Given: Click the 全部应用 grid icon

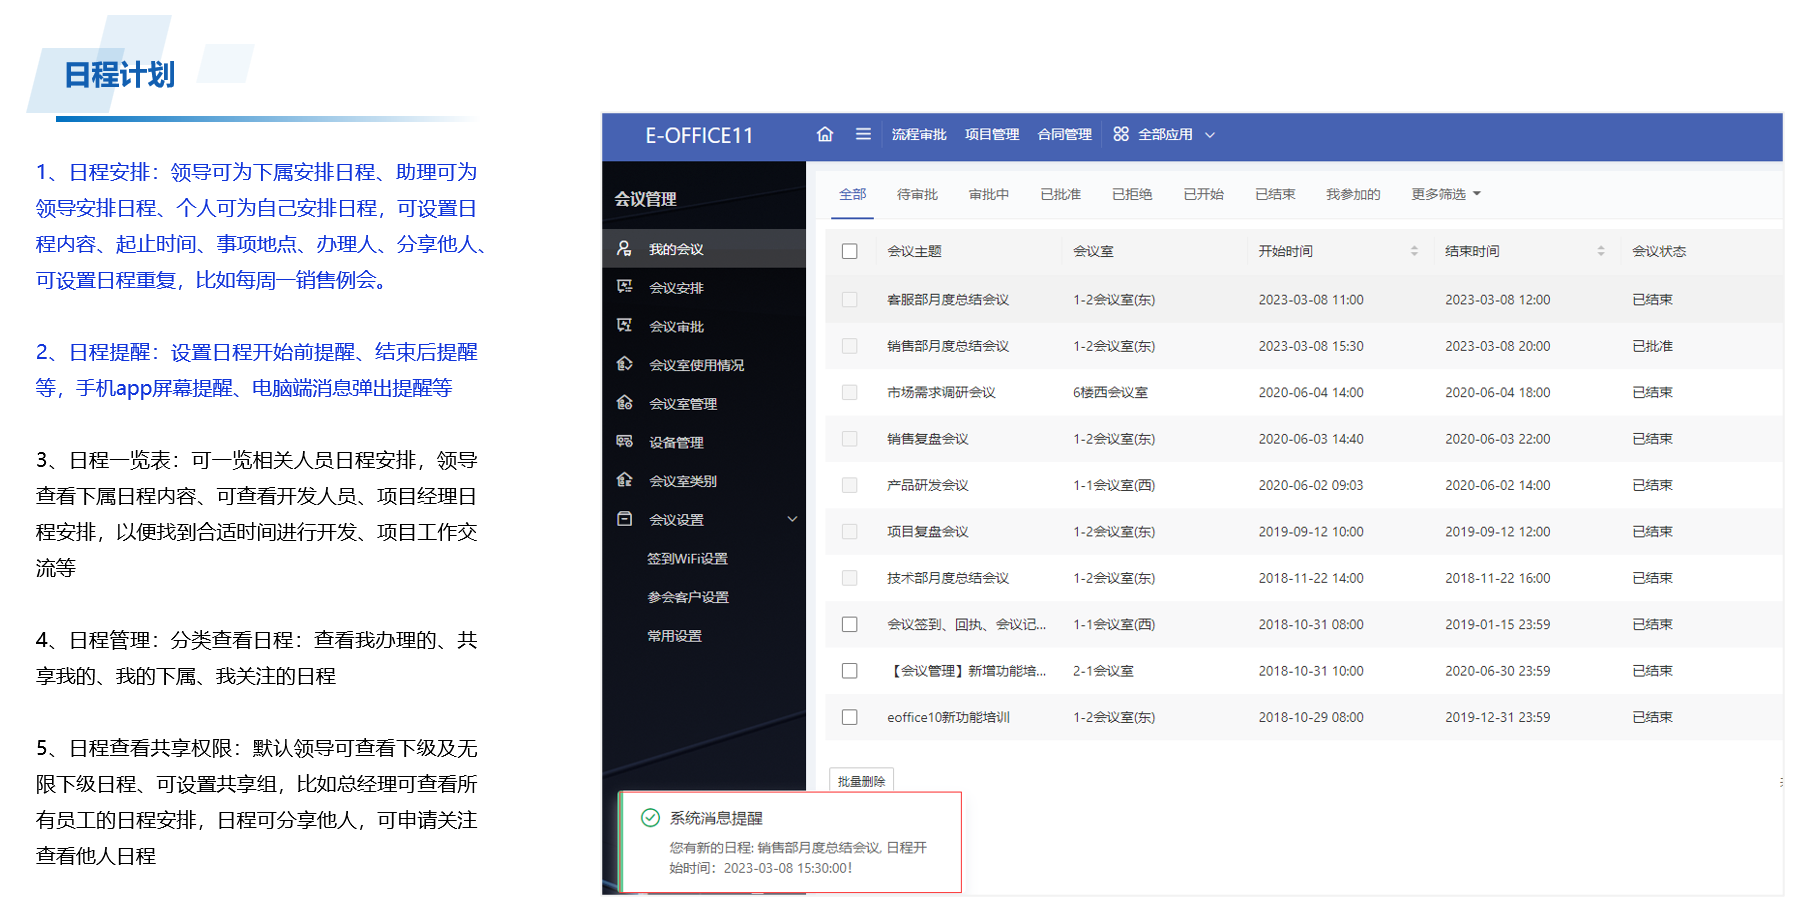Looking at the screenshot, I should (1121, 134).
